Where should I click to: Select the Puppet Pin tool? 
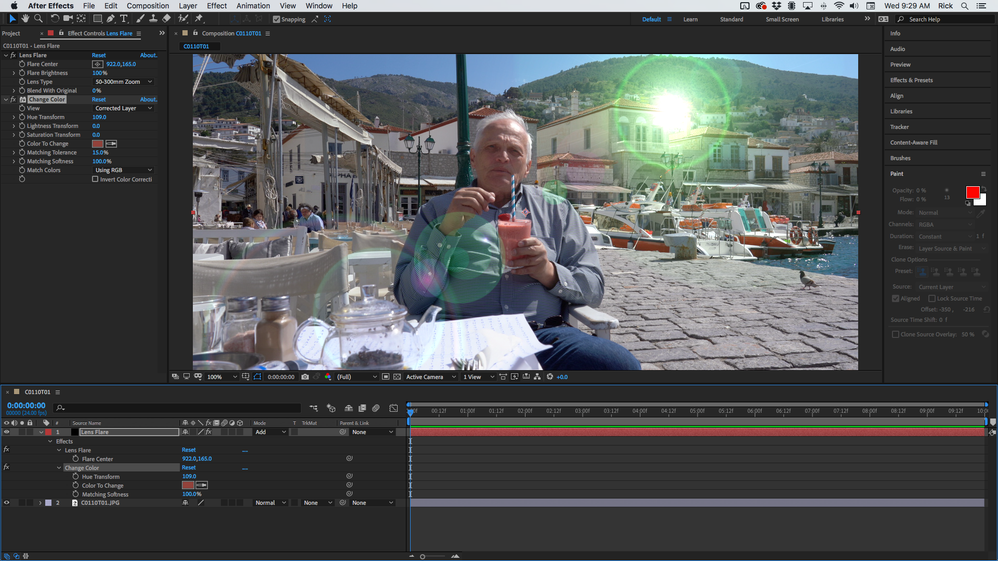point(199,19)
